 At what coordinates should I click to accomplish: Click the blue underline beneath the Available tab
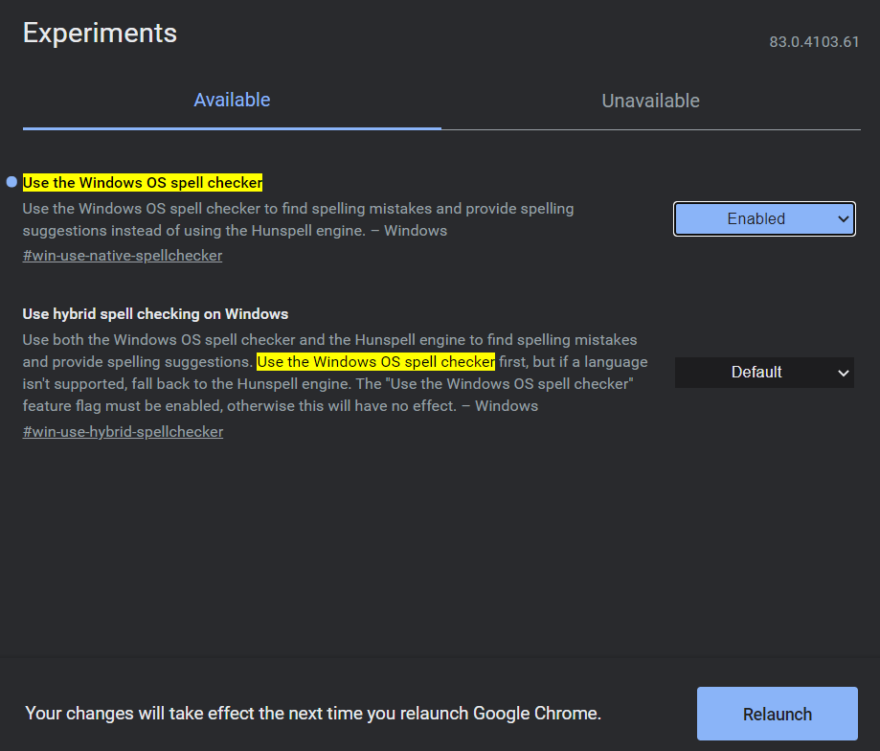tap(232, 128)
